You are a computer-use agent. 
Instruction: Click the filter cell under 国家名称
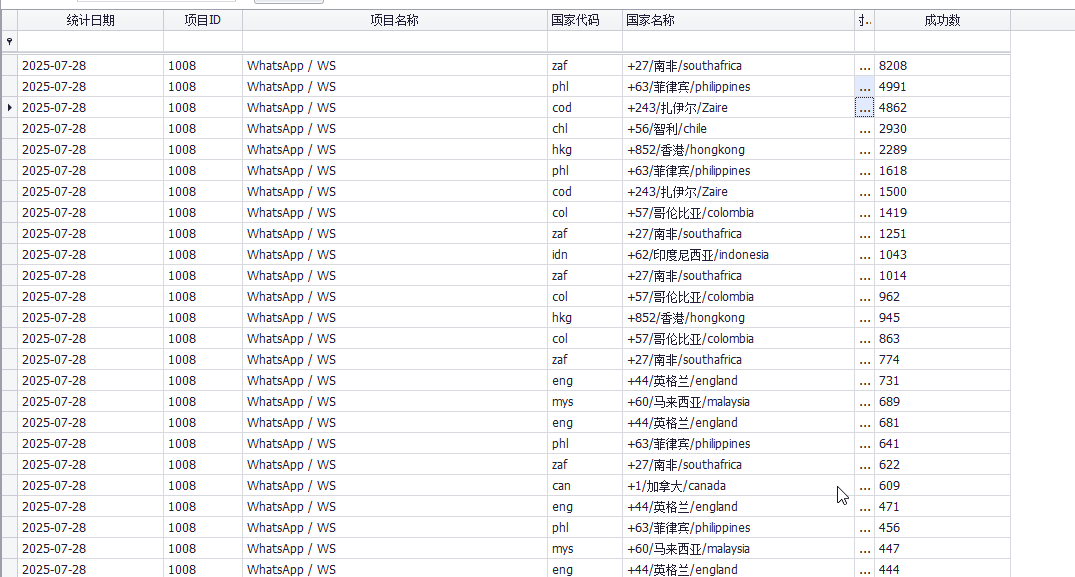point(738,41)
